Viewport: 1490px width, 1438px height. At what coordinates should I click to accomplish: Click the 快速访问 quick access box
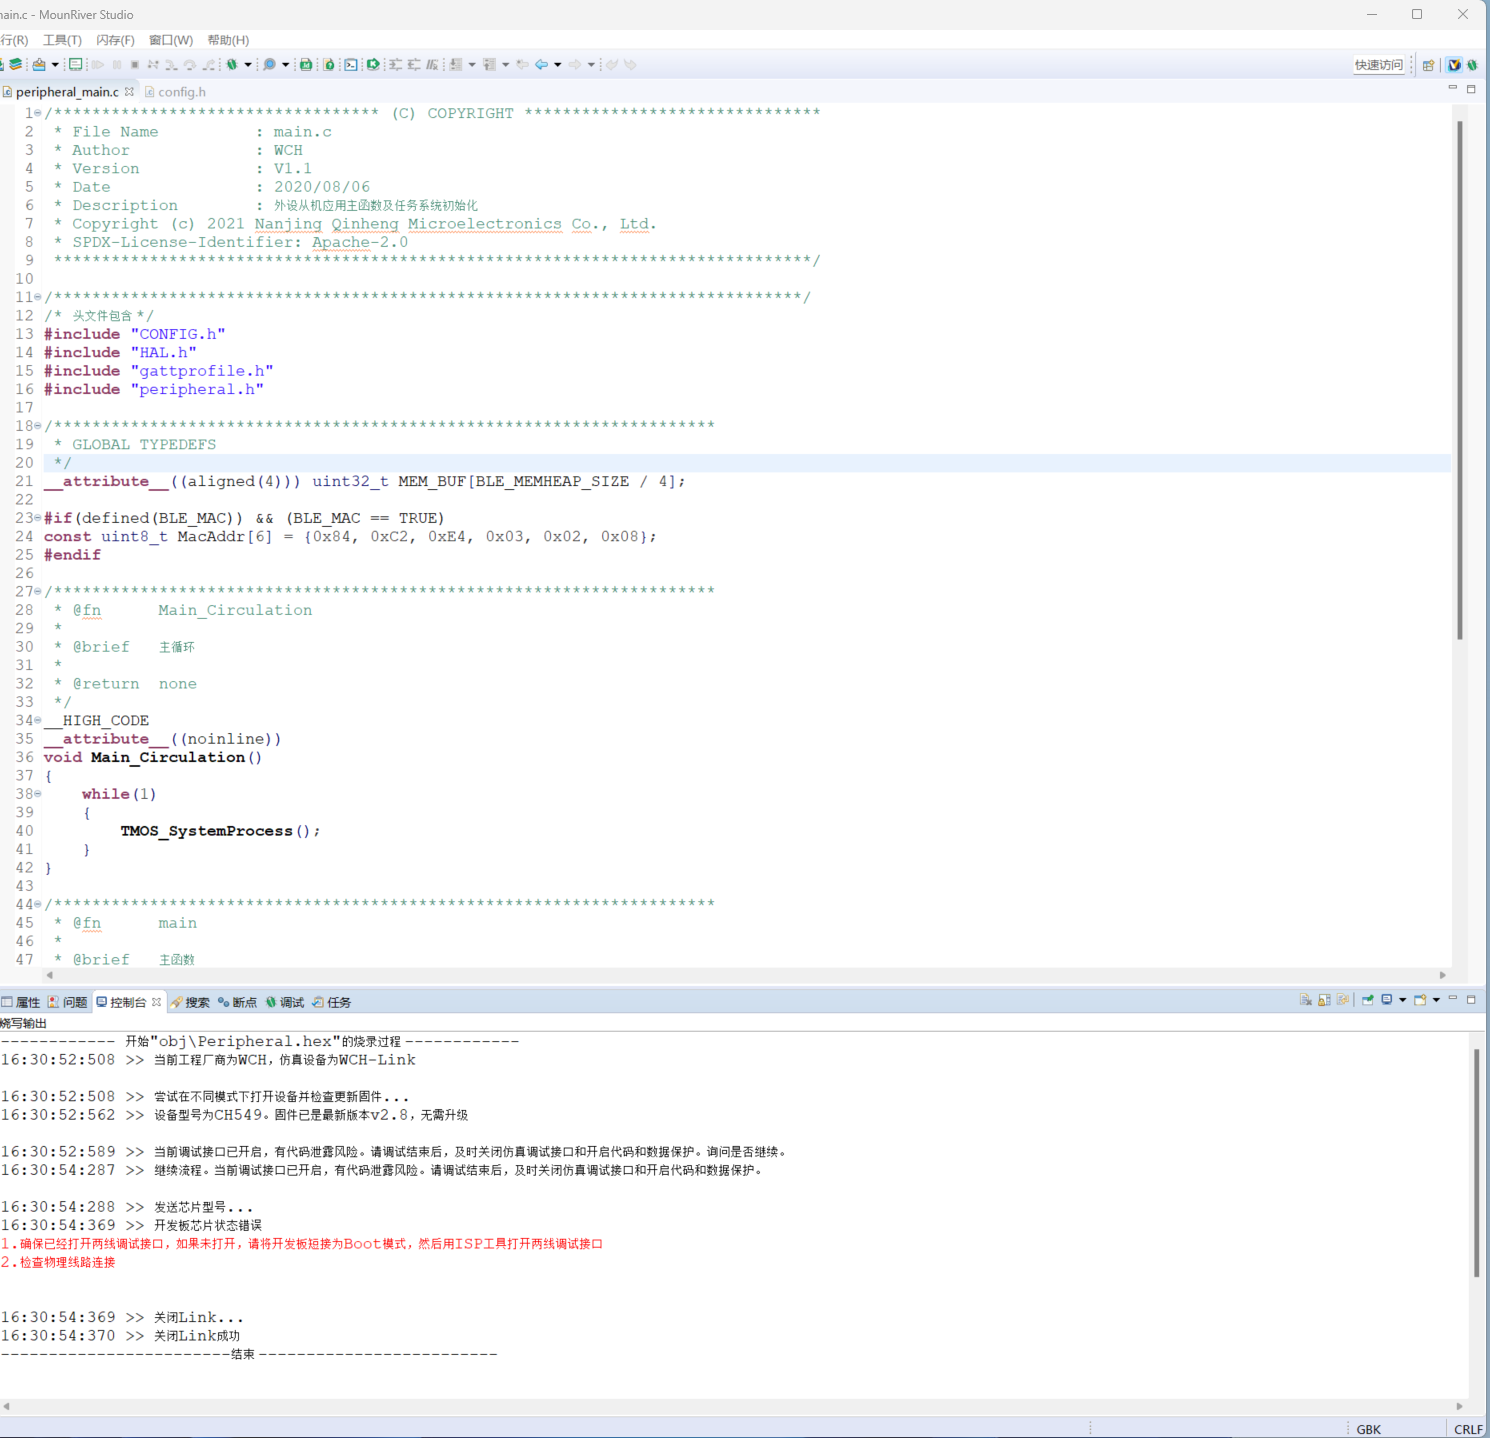1378,65
